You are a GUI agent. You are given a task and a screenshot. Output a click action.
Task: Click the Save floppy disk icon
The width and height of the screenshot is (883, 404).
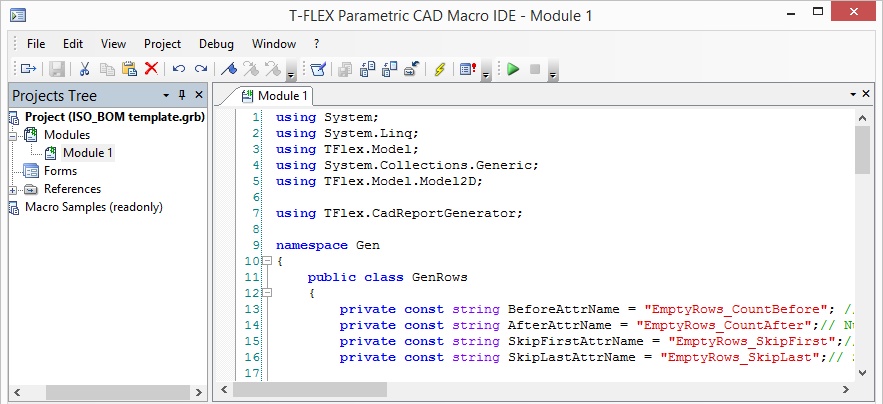(x=57, y=69)
